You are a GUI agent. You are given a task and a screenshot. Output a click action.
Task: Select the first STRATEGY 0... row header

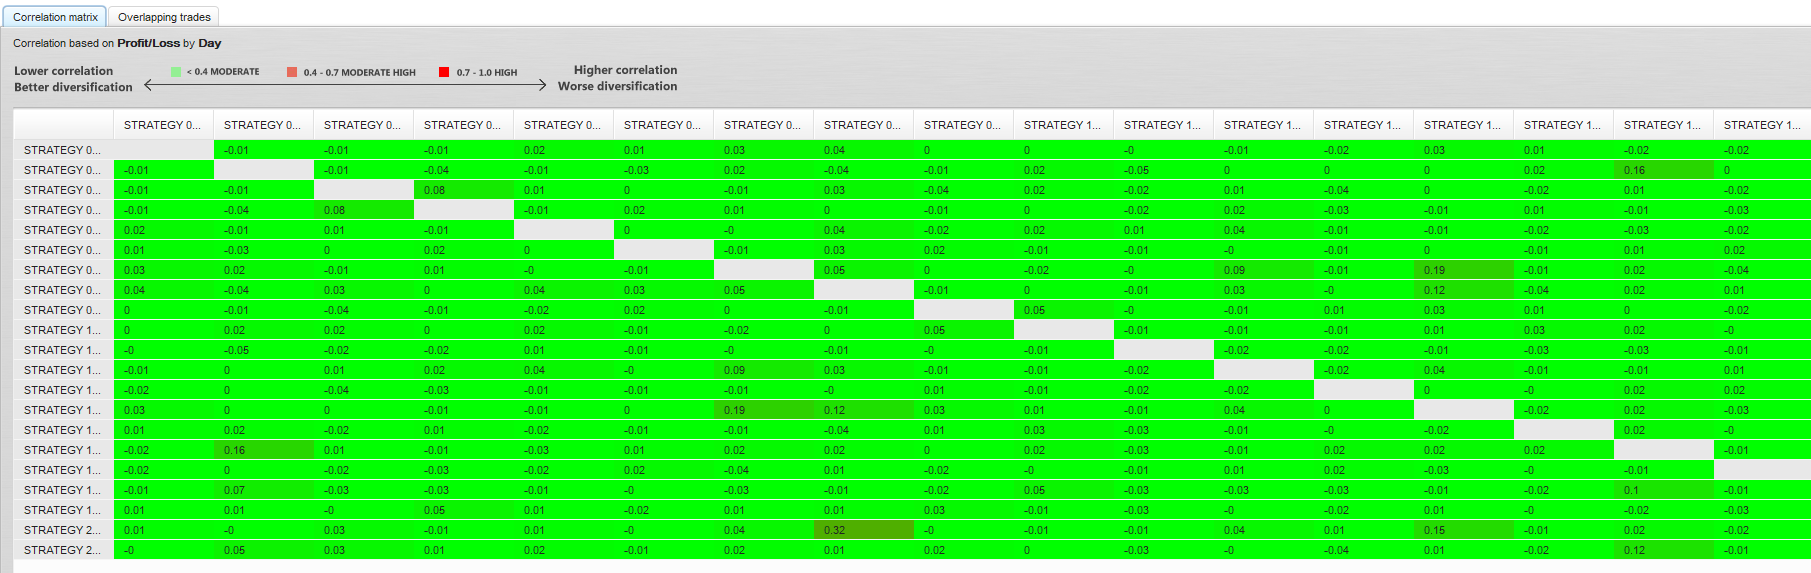tap(63, 150)
